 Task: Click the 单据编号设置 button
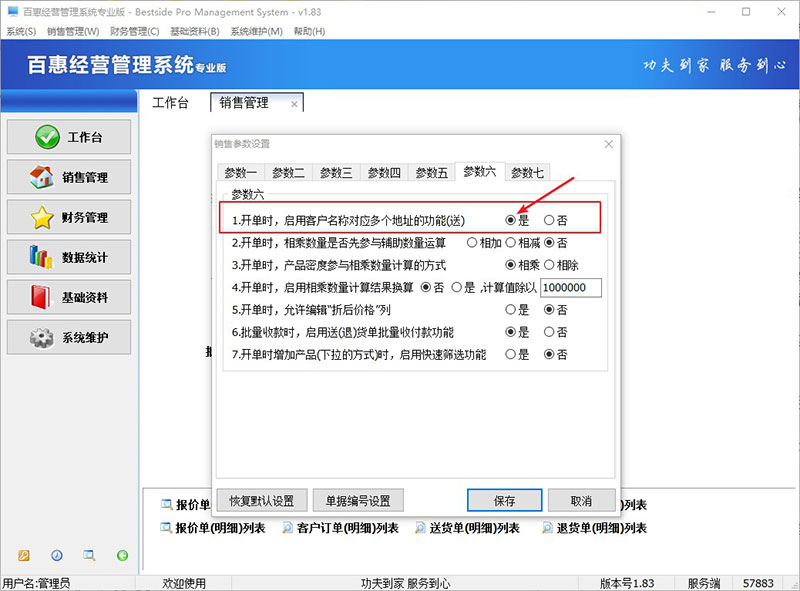(358, 500)
